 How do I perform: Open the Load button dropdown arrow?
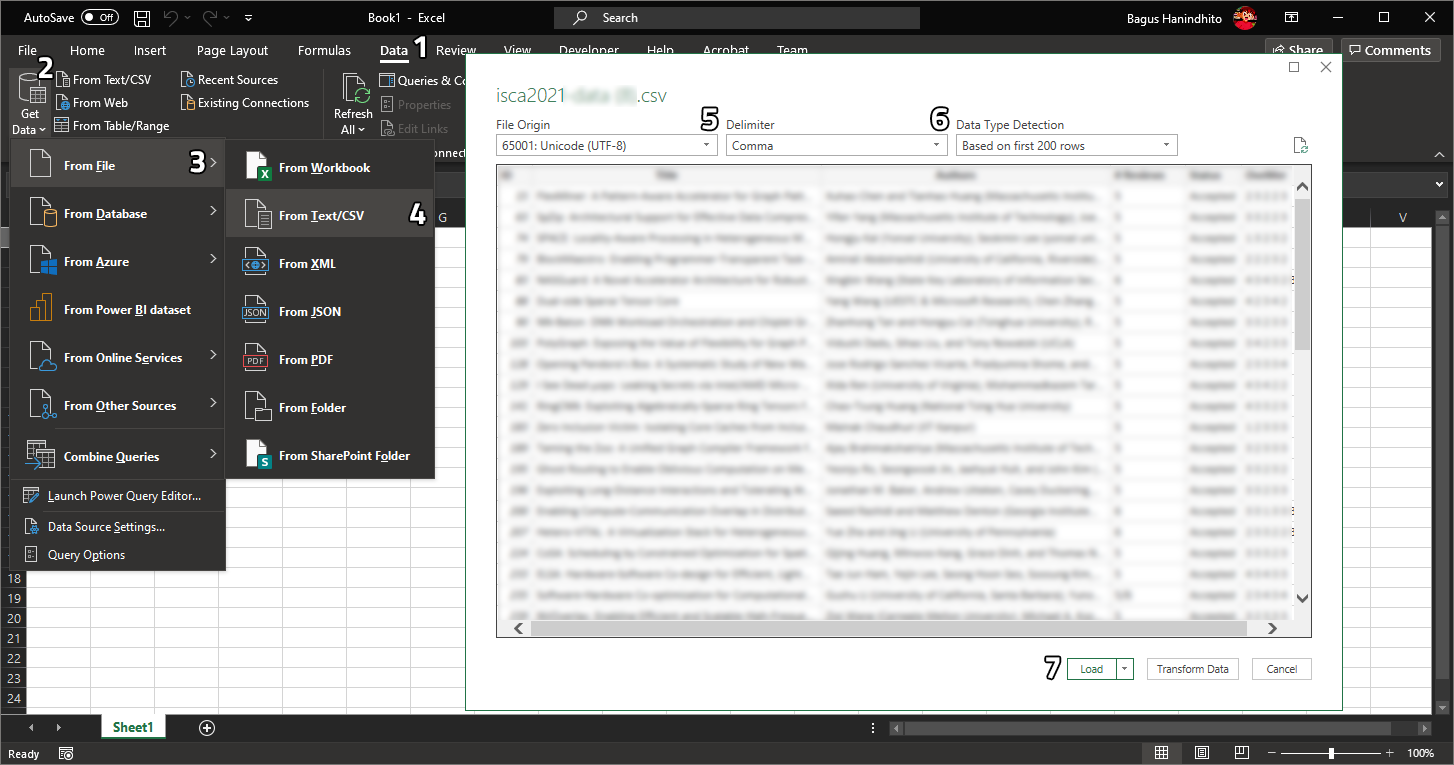(1125, 669)
